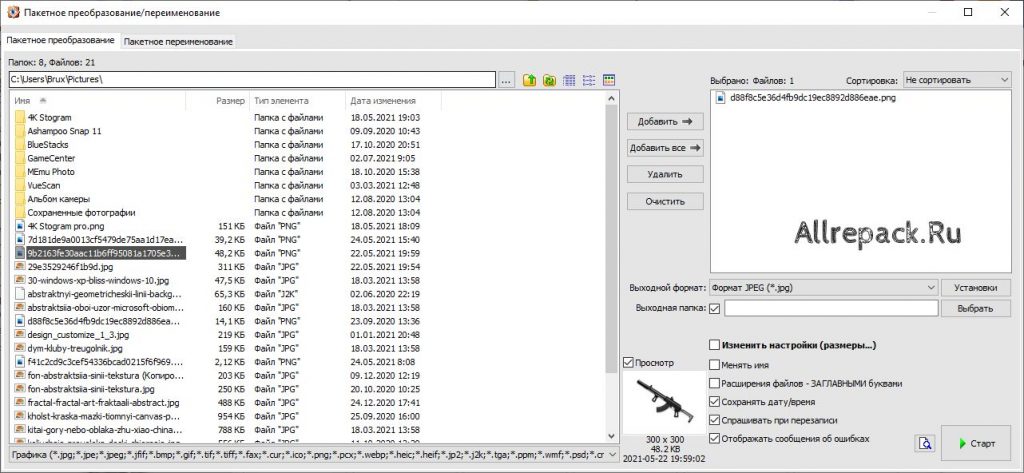Enable Изменить настройки (размеры...) checkbox
Viewport: 1024px width, 473px height.
point(714,345)
